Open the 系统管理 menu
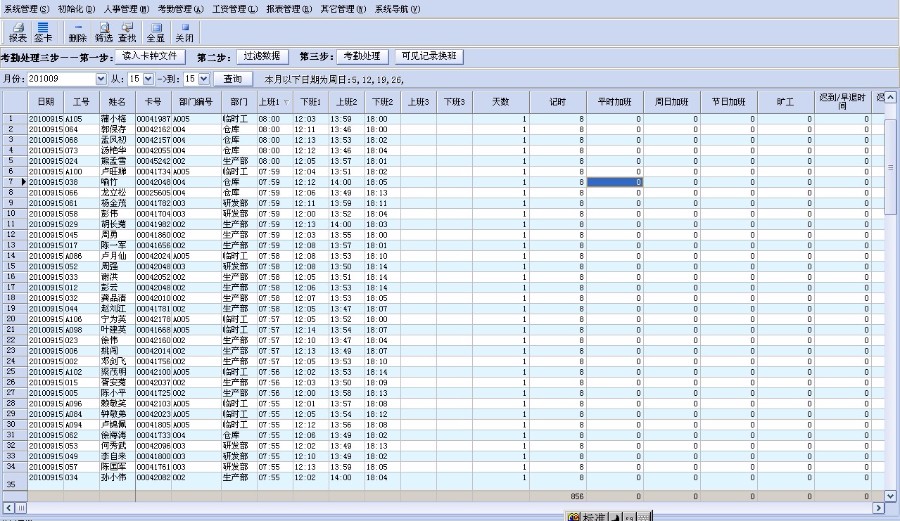Screen dimensions: 900x521 (x=26, y=9)
